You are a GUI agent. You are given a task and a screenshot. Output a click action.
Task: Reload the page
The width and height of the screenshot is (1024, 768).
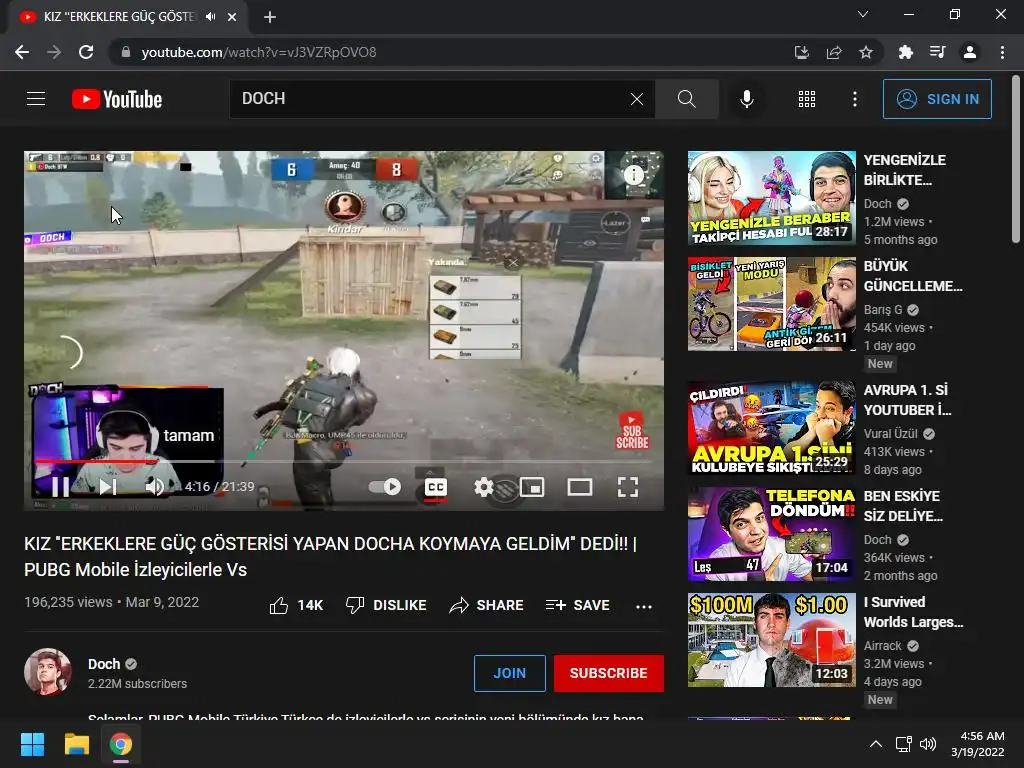[86, 52]
